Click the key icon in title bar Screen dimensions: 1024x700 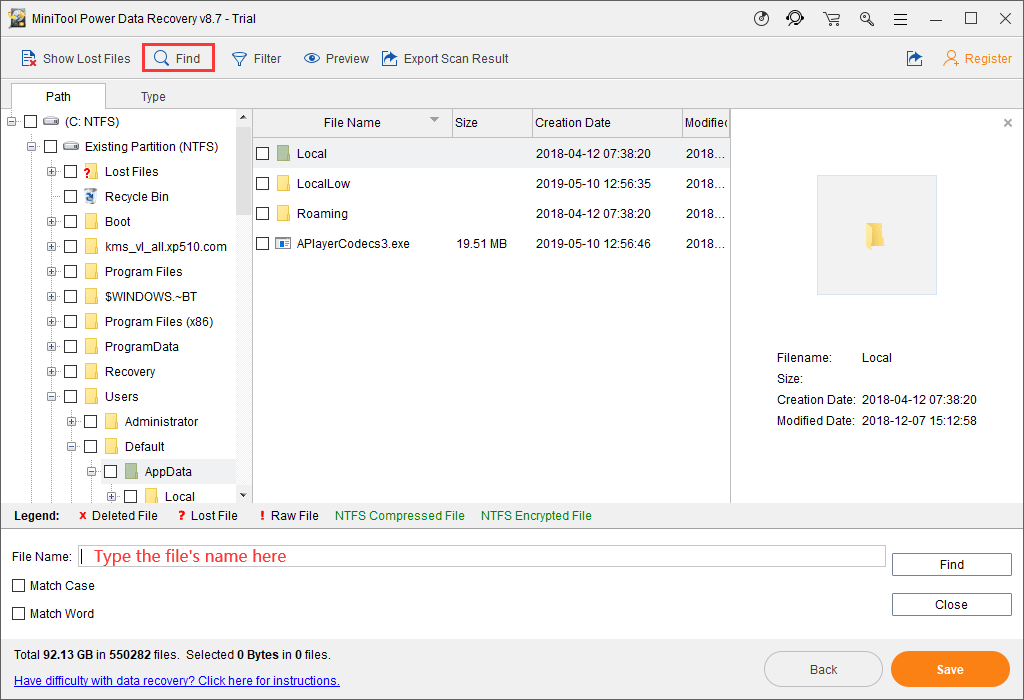pyautogui.click(x=866, y=19)
